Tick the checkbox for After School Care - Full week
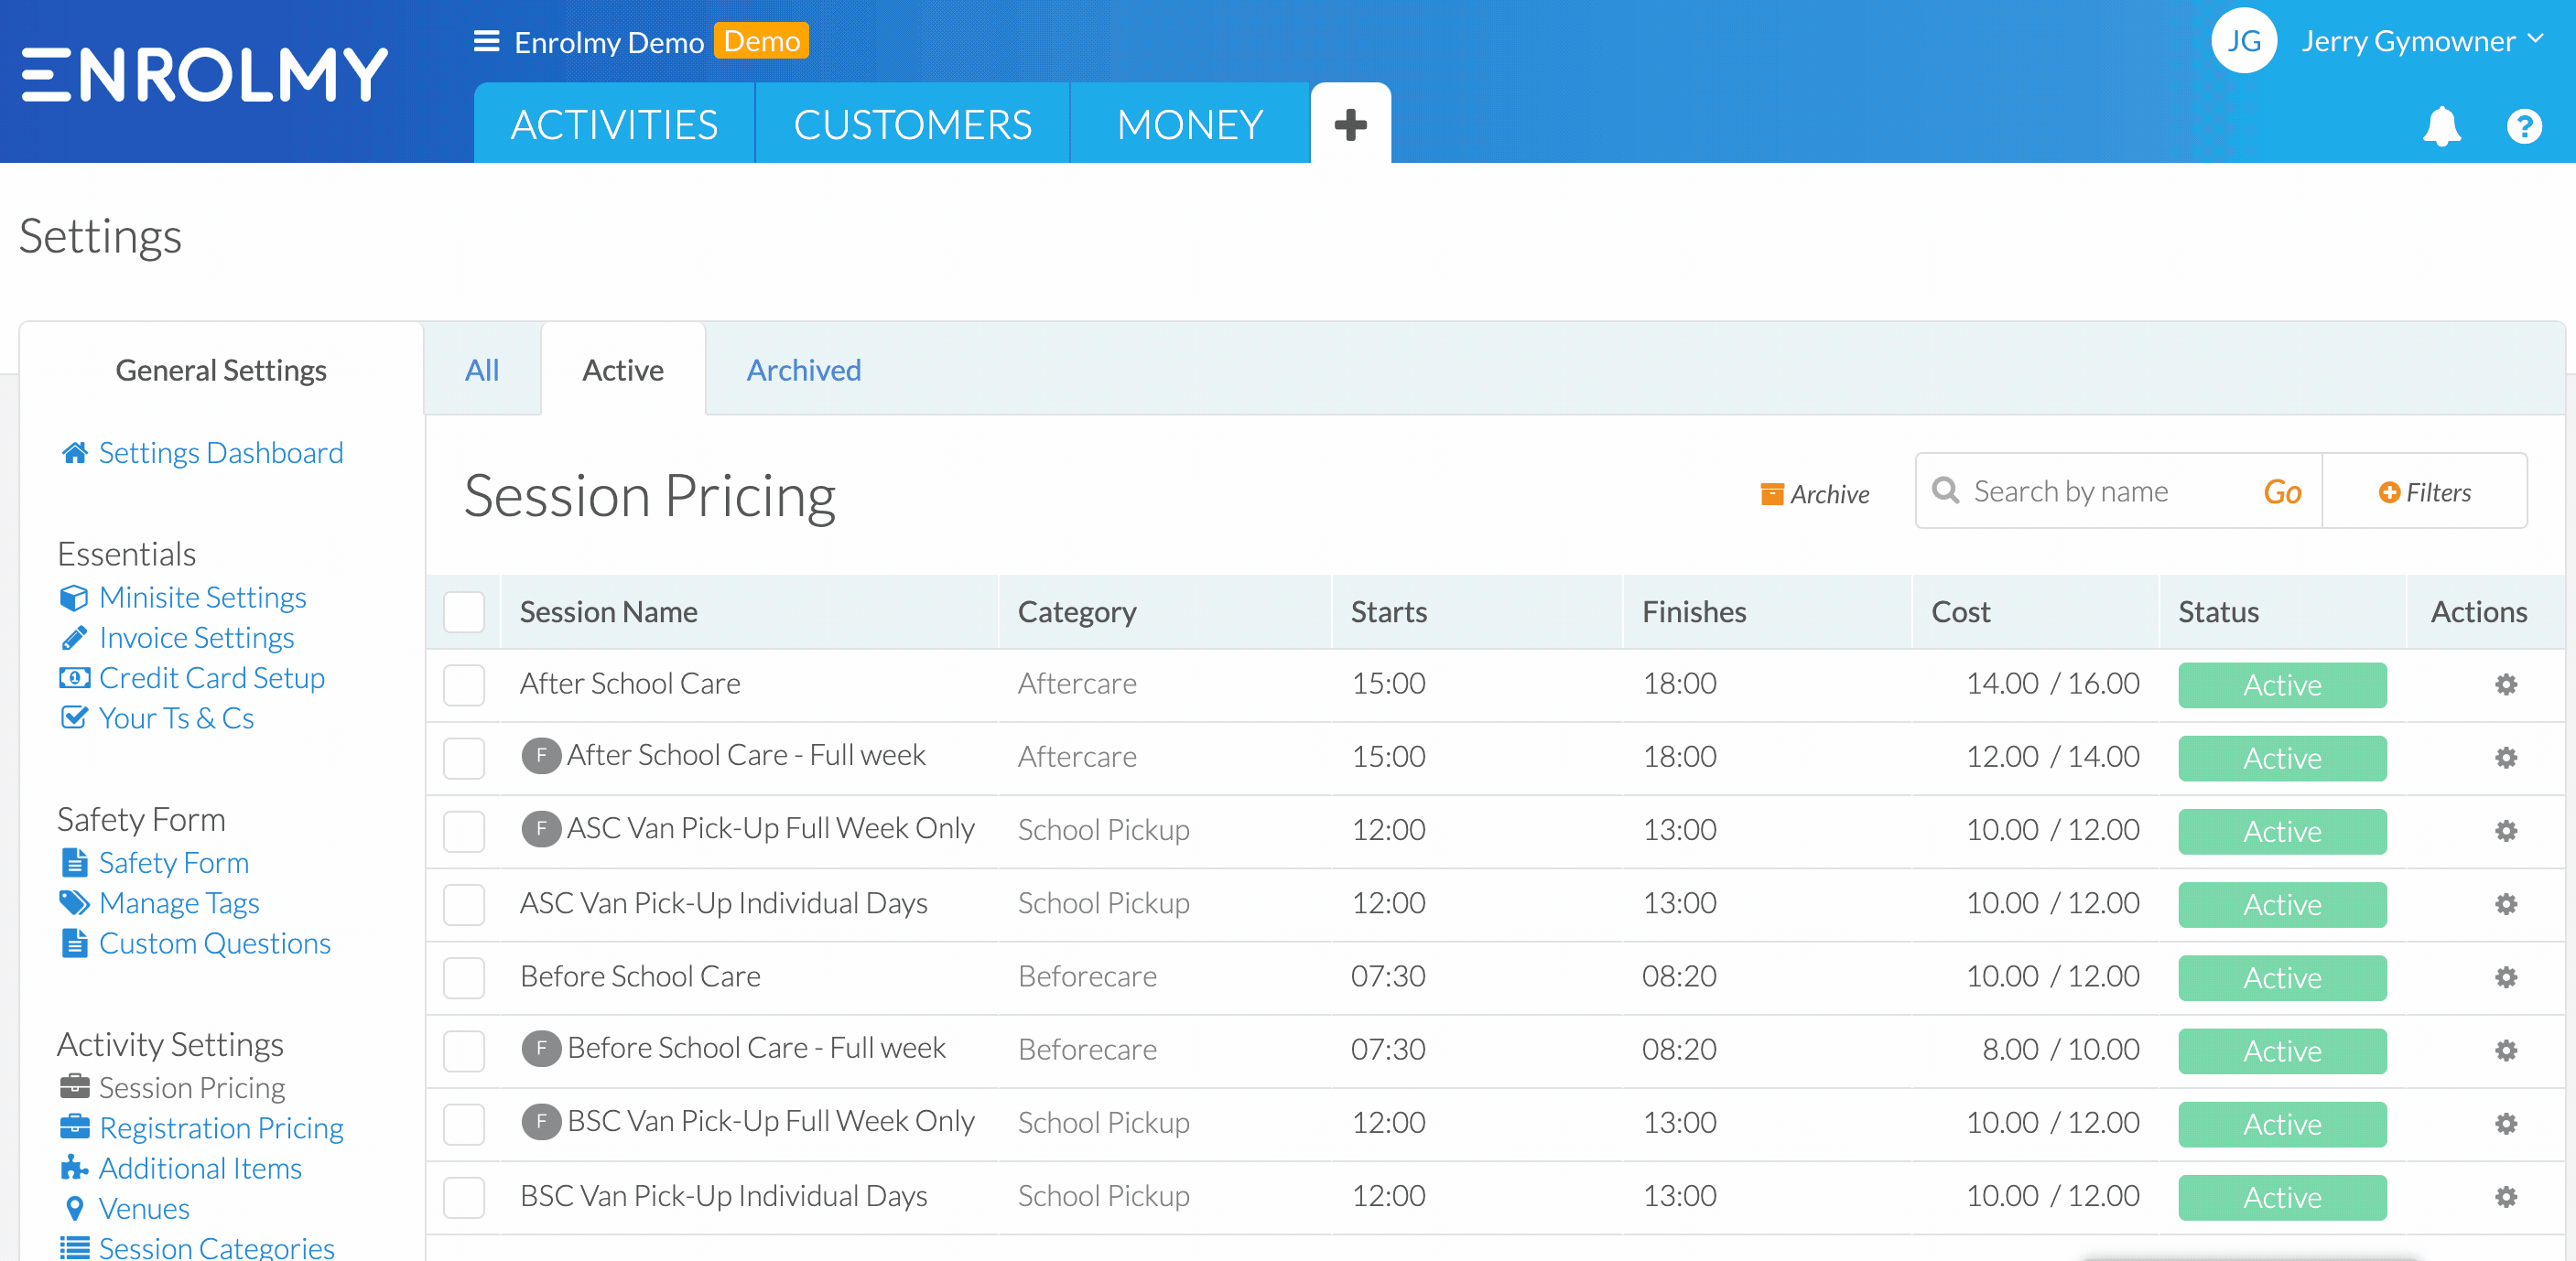This screenshot has height=1261, width=2576. (x=464, y=757)
